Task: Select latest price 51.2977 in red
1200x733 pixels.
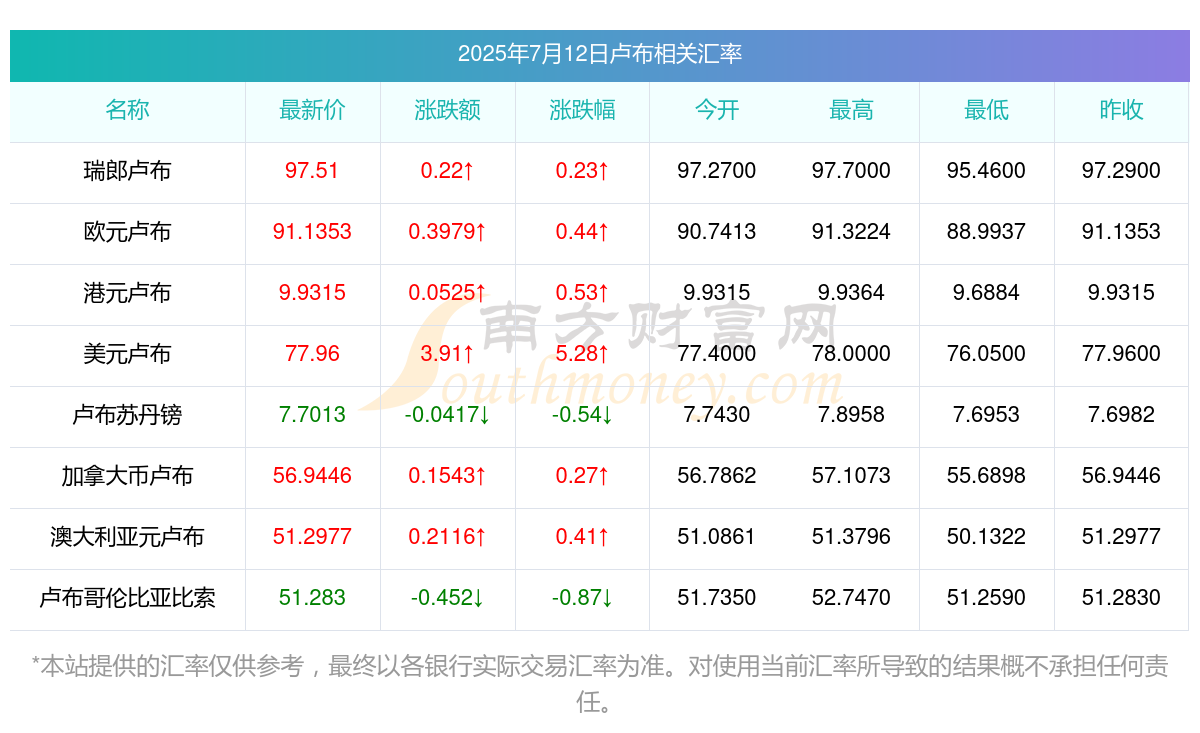Action: pyautogui.click(x=312, y=537)
